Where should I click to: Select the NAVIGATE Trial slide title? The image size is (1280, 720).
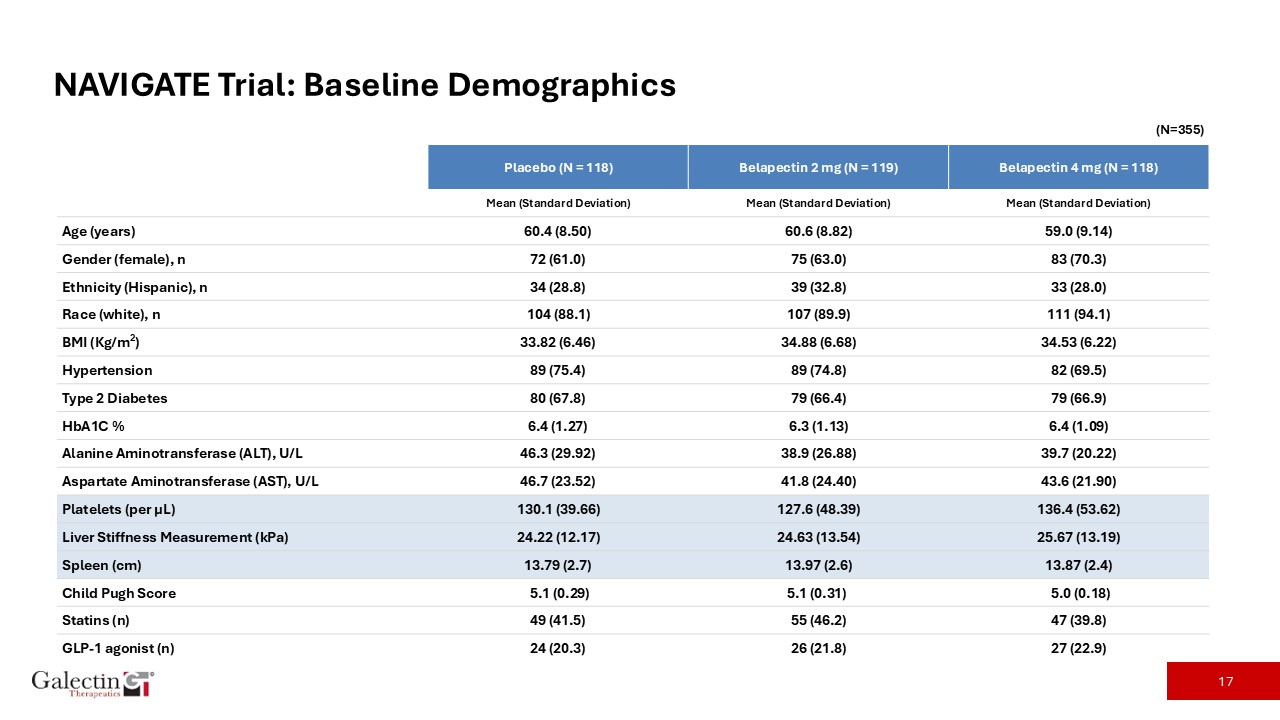pyautogui.click(x=365, y=85)
